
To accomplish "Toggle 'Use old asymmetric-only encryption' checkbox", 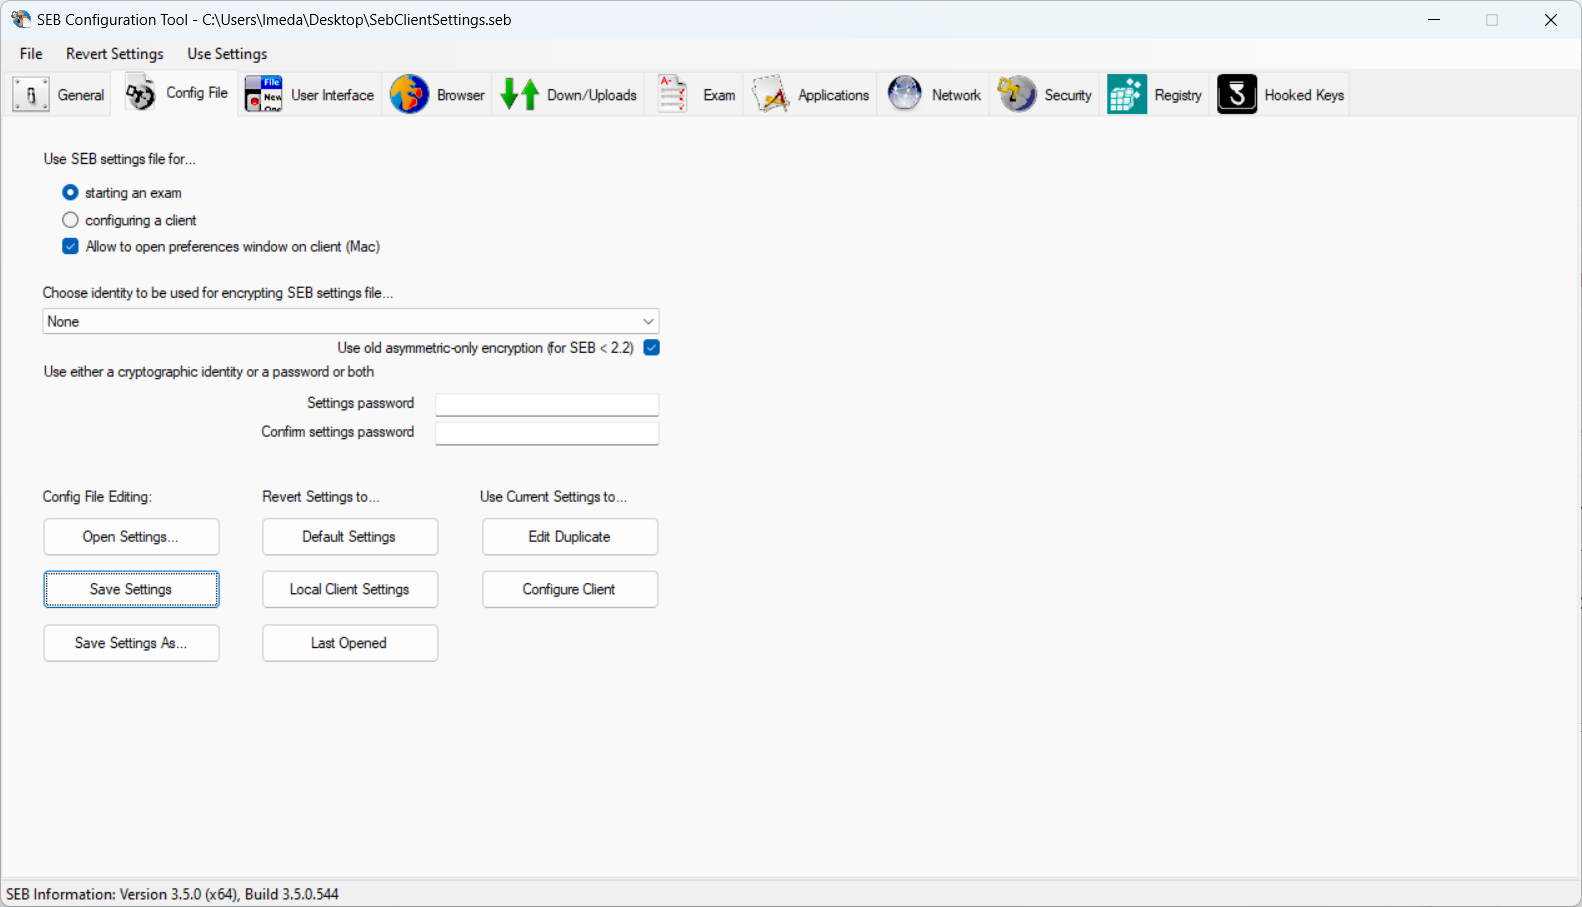I will click(x=652, y=347).
